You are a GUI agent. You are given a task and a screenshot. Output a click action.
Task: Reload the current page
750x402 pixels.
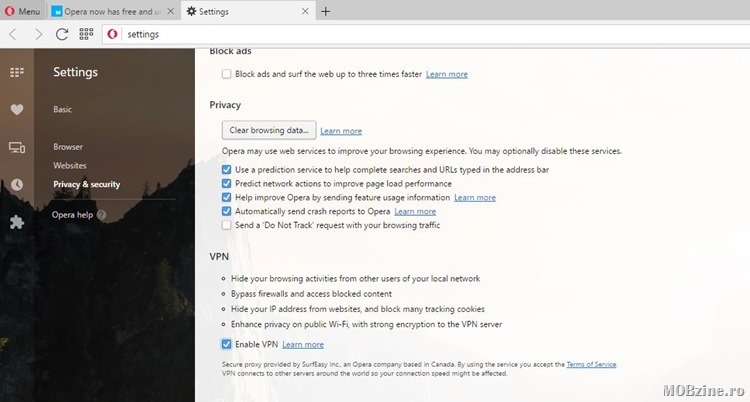click(62, 34)
